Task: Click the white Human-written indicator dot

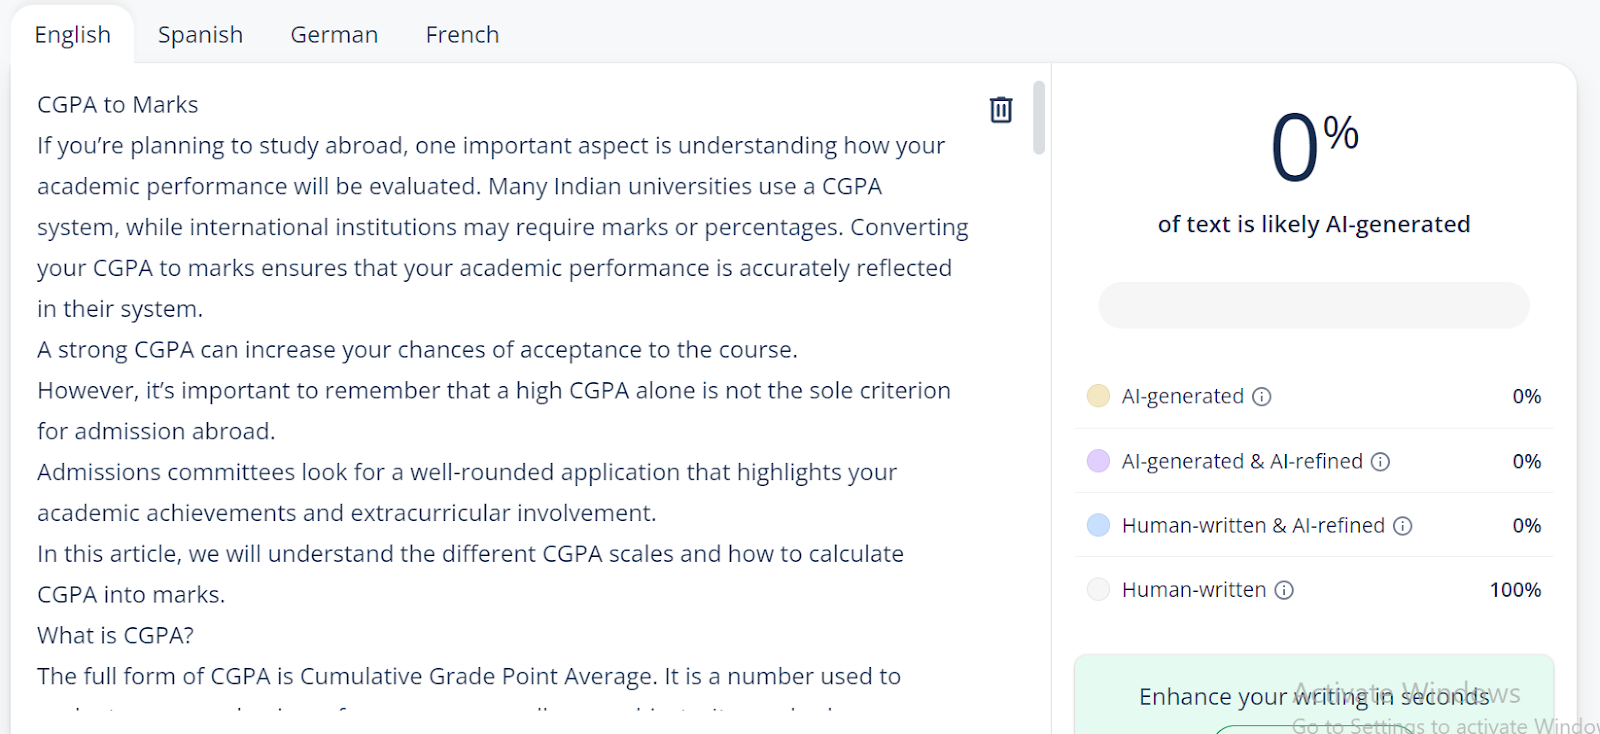Action: (x=1098, y=590)
